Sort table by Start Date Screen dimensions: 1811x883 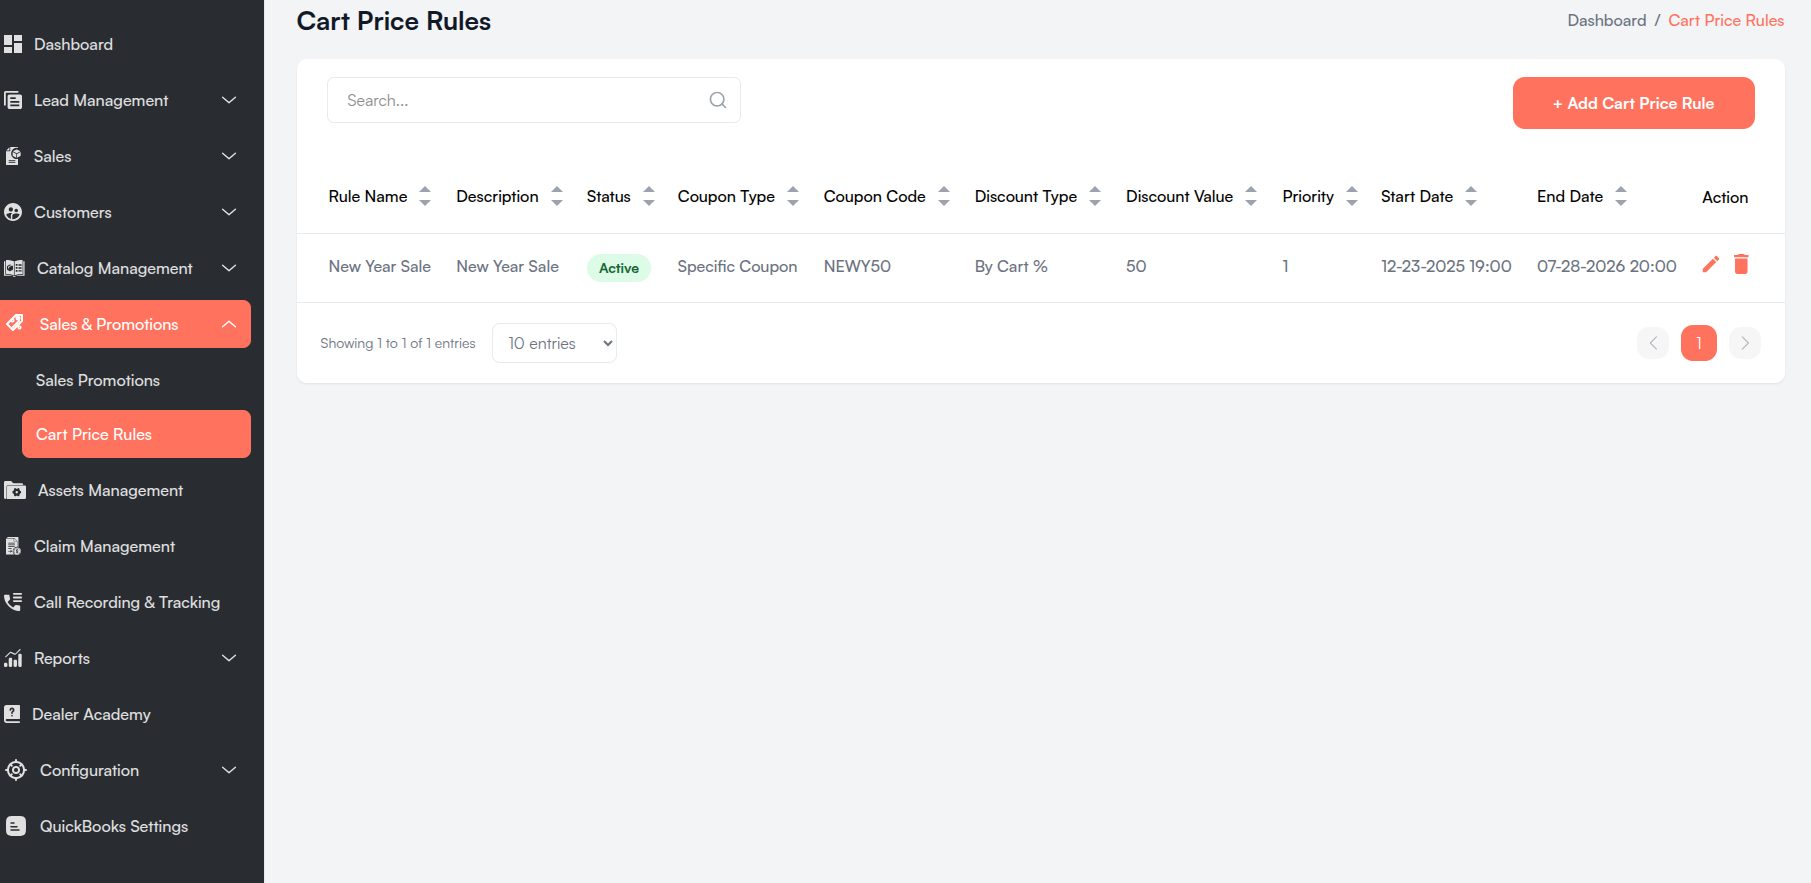click(x=1471, y=196)
